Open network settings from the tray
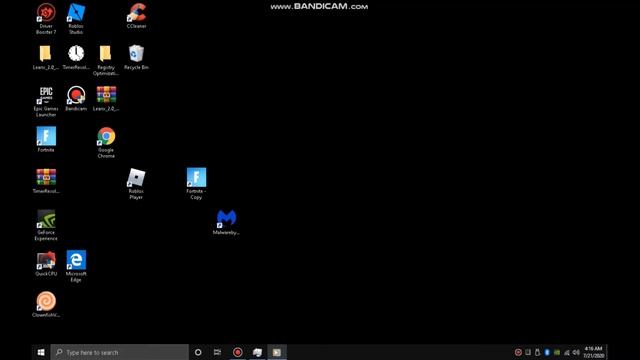The width and height of the screenshot is (640, 360). (567, 352)
